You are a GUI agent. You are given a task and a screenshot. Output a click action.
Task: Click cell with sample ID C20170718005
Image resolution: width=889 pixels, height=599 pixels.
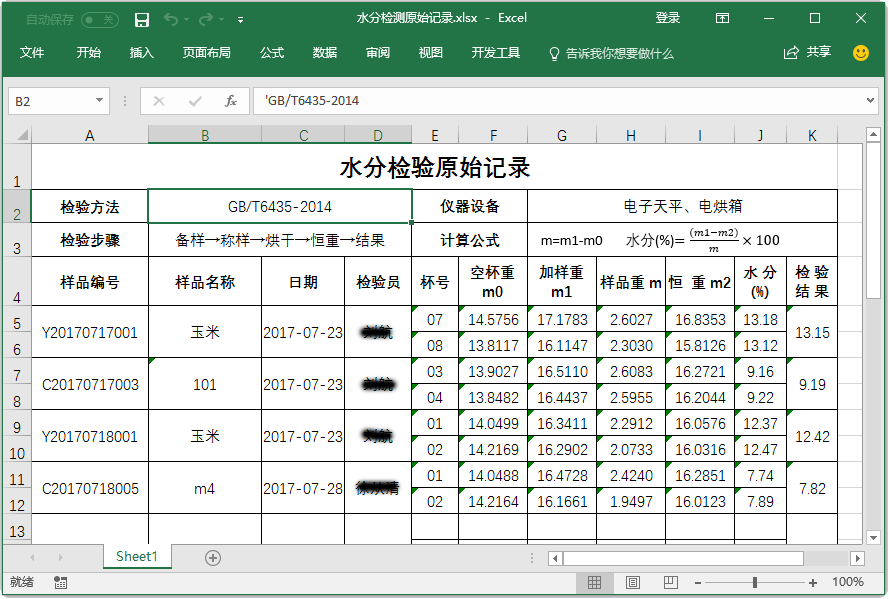90,488
